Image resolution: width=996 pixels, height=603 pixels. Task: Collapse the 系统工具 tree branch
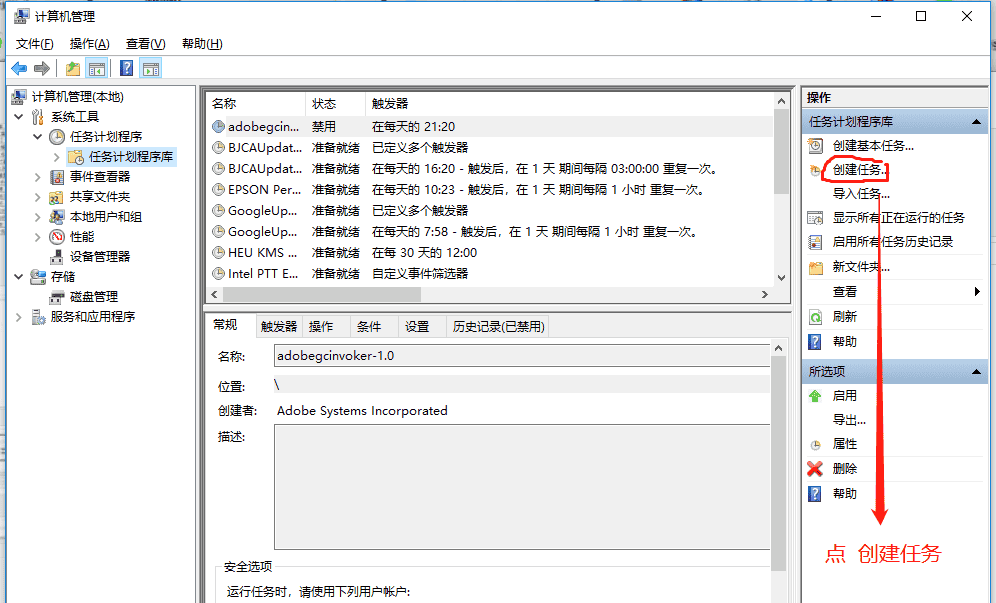click(20, 114)
